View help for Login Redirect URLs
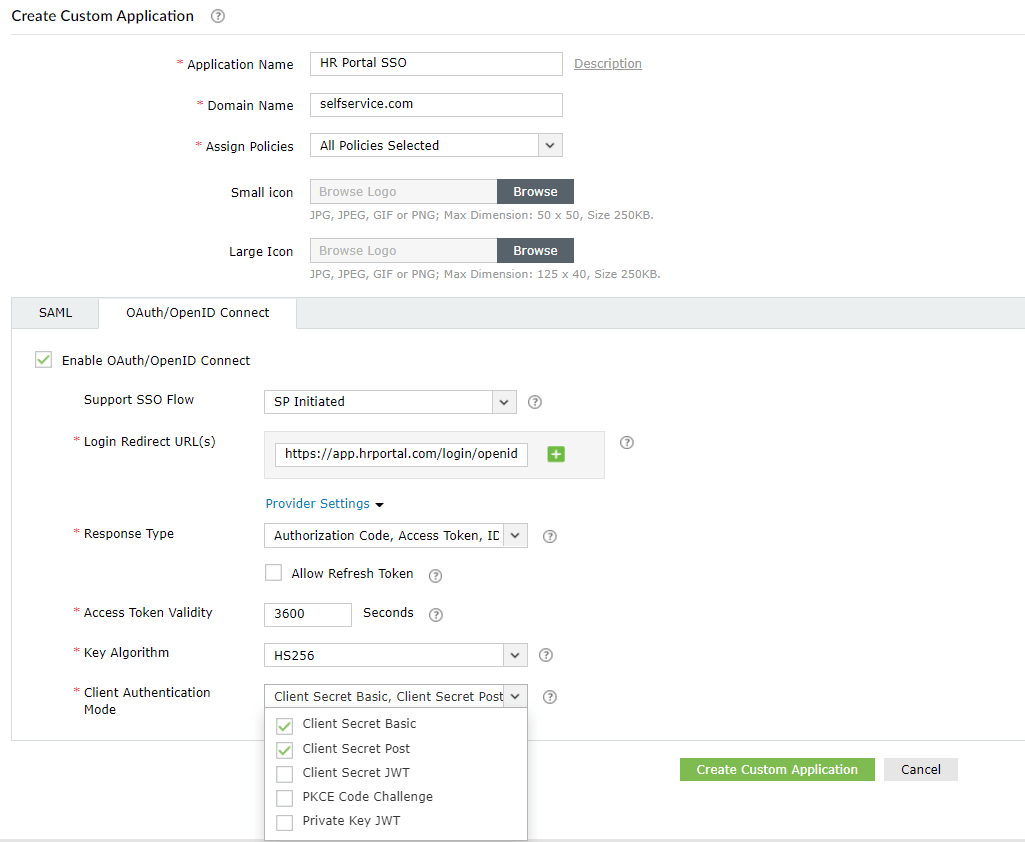The height and width of the screenshot is (842, 1025). click(x=627, y=442)
